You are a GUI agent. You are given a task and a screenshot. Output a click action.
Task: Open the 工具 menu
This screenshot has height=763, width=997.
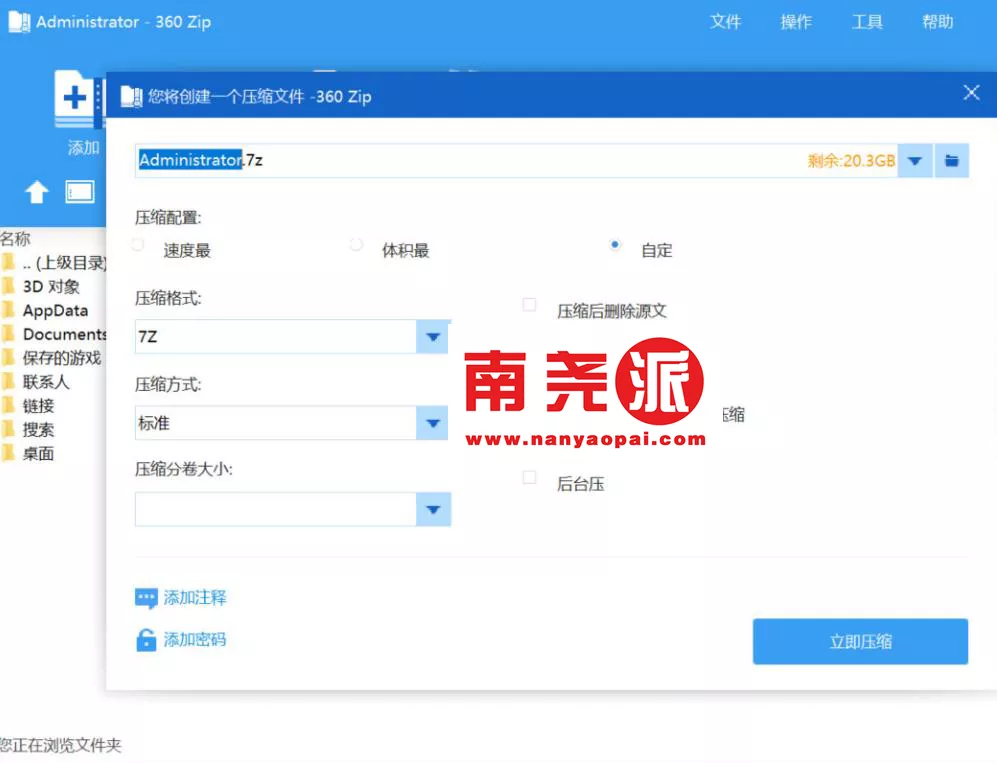click(x=867, y=22)
